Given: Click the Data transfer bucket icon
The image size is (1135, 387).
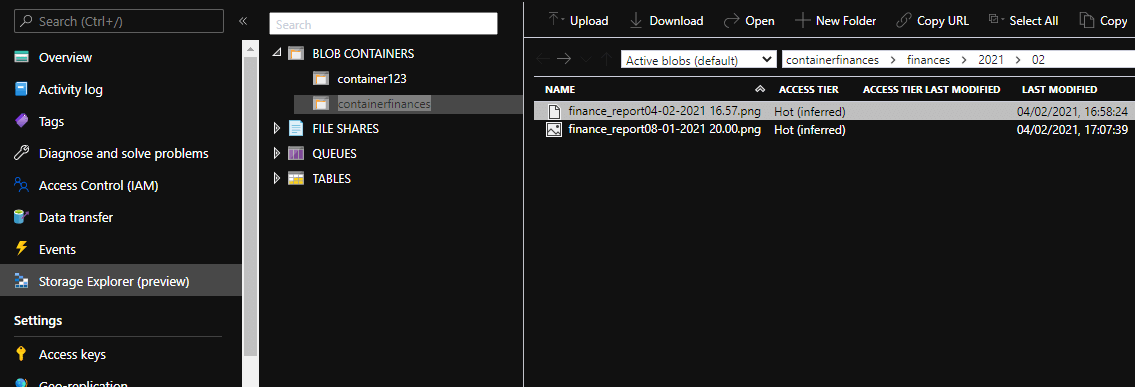Looking at the screenshot, I should (x=21, y=217).
